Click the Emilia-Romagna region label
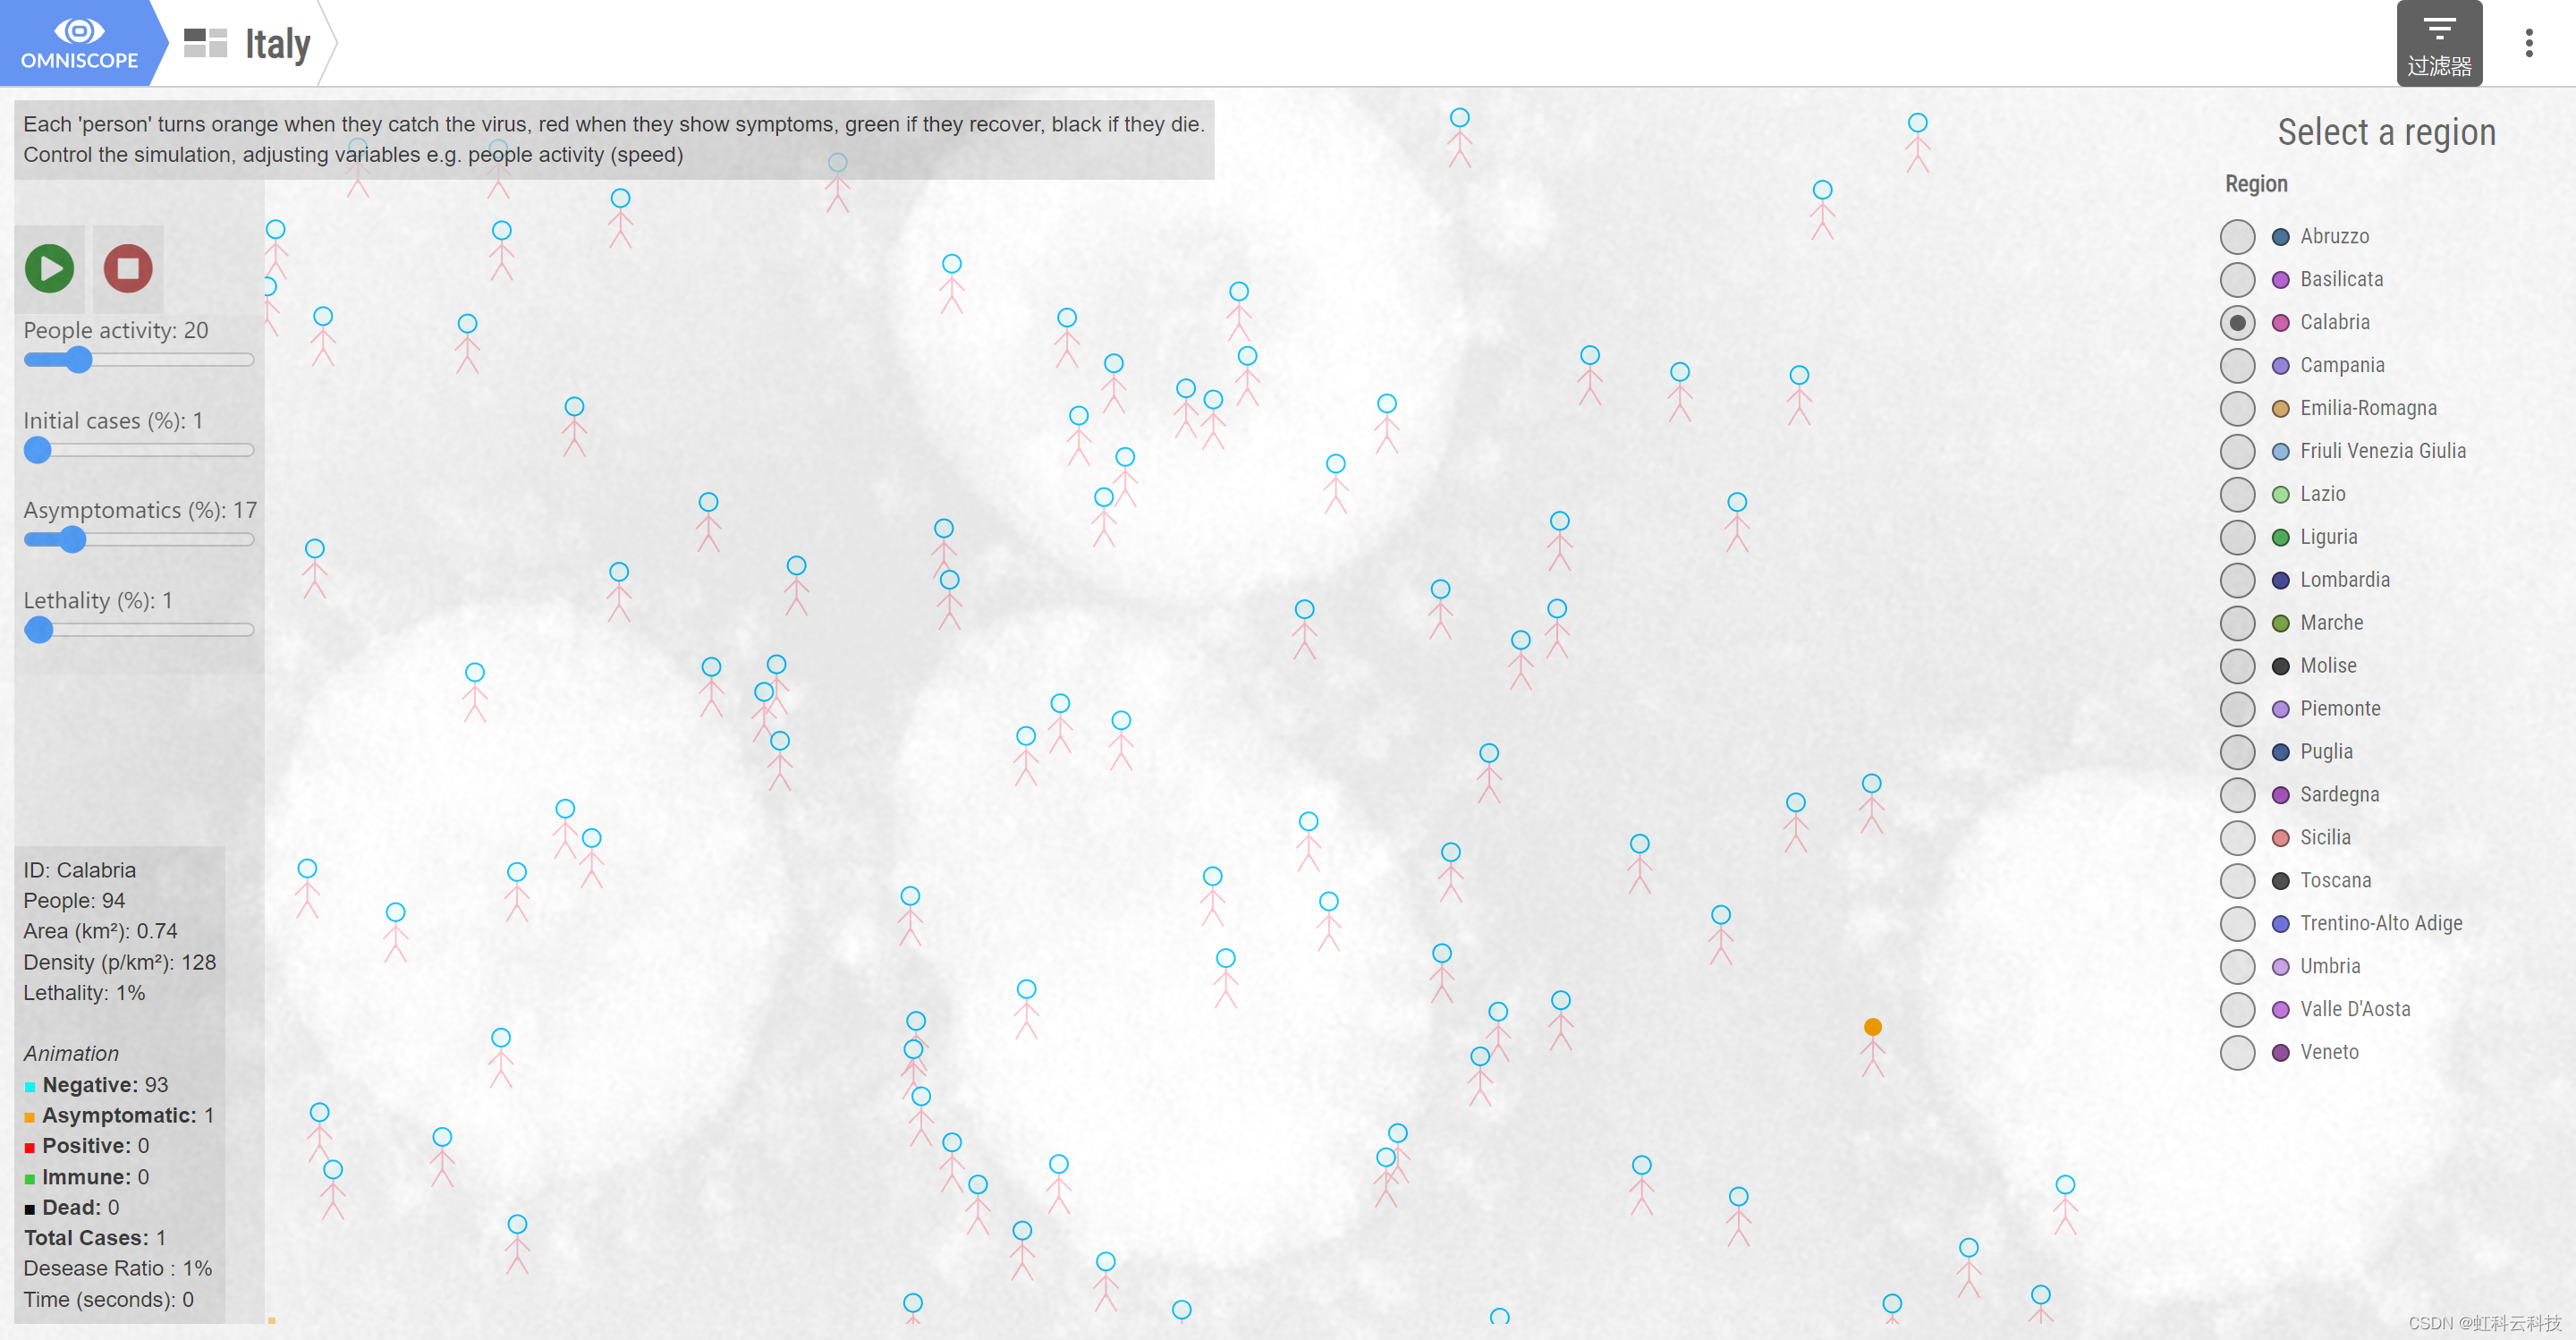 [2367, 408]
